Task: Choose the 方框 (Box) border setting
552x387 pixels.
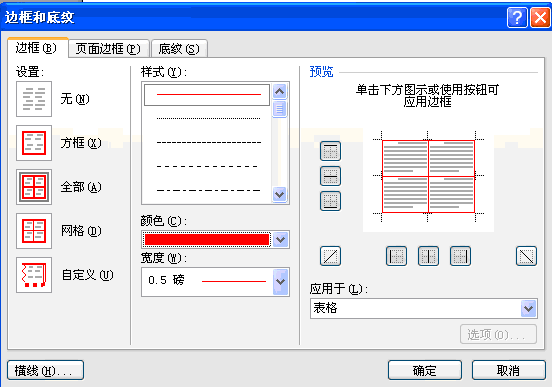Action: coord(34,143)
